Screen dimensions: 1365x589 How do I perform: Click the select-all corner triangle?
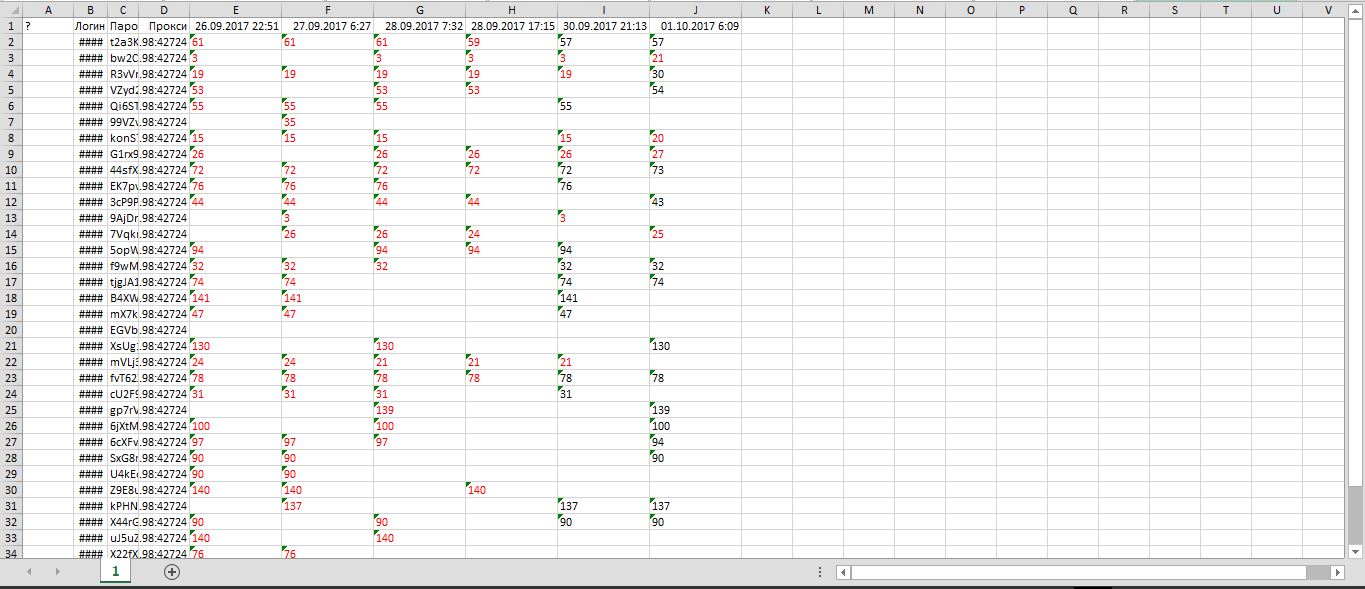pos(11,10)
